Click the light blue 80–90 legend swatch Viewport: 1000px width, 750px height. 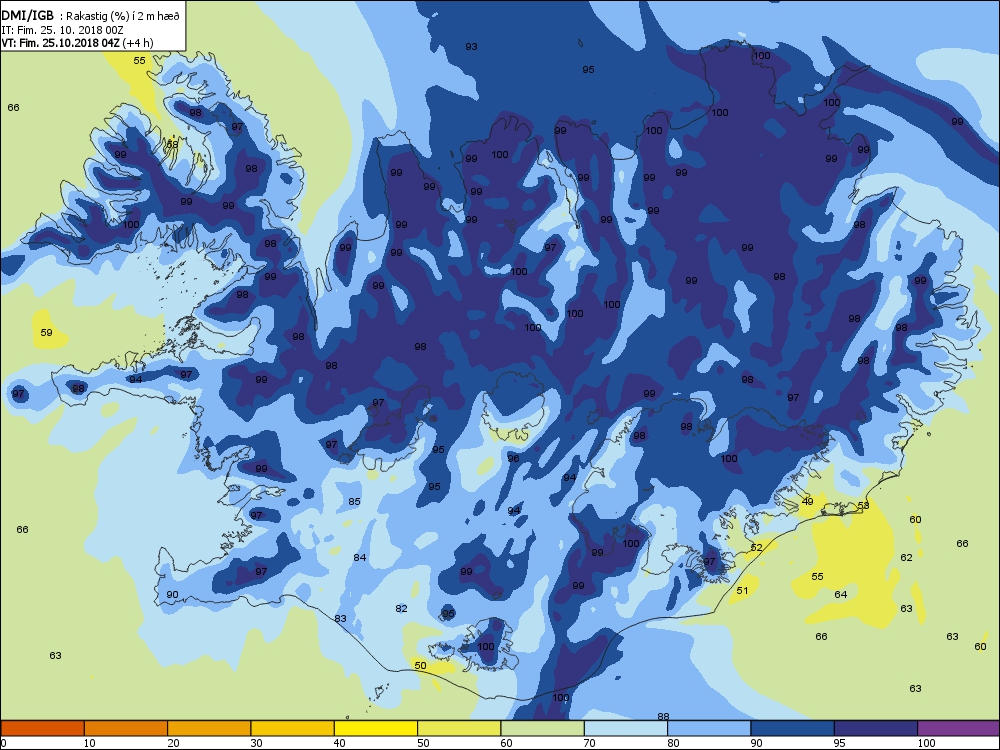[709, 728]
